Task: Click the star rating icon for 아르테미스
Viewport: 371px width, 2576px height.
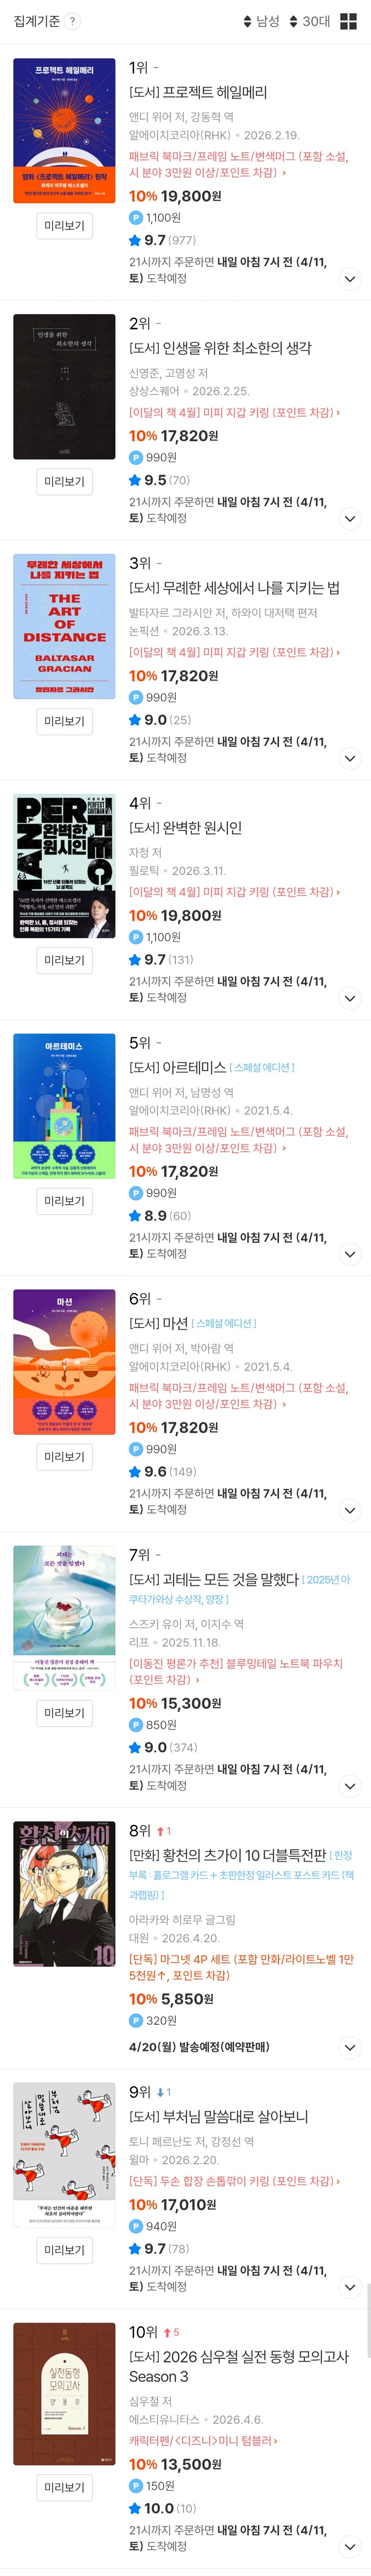Action: coord(135,1215)
